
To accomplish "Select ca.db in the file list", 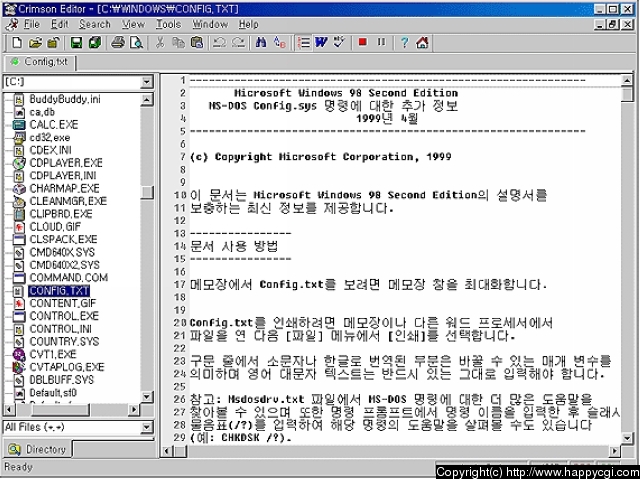I will [42, 112].
